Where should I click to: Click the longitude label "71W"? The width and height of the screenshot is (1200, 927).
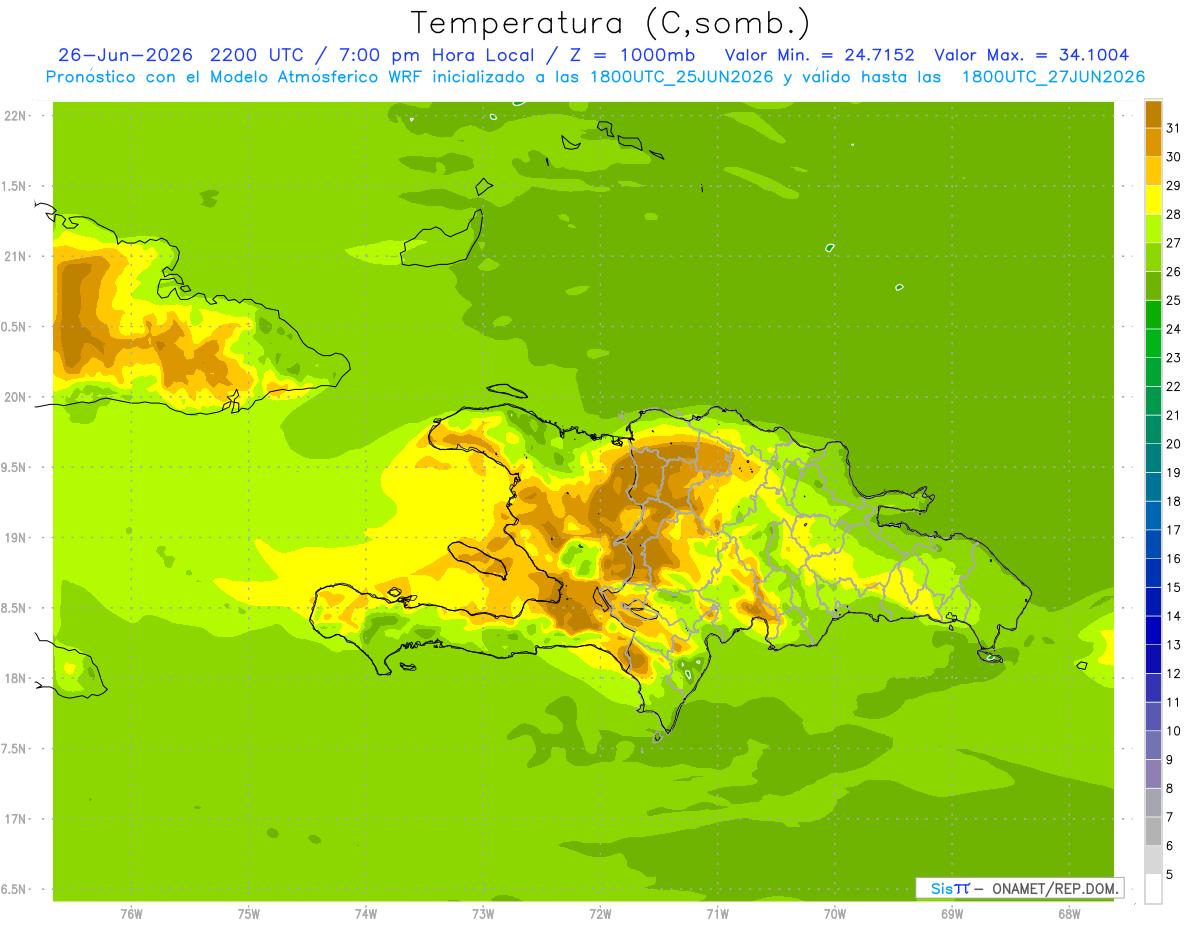coord(717,914)
